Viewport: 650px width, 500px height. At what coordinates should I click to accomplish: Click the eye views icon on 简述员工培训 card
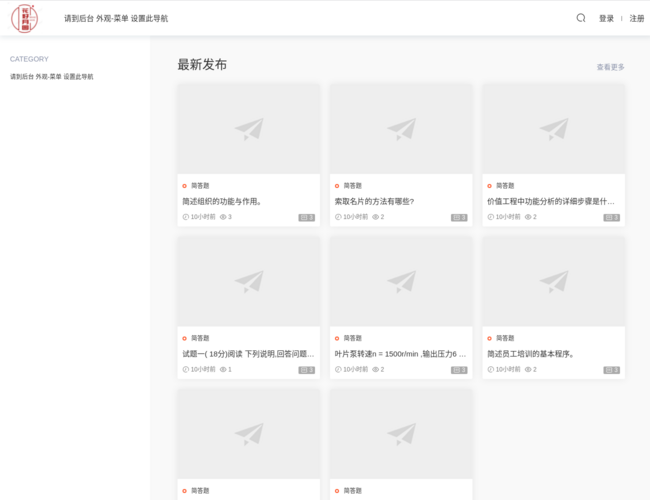point(528,369)
